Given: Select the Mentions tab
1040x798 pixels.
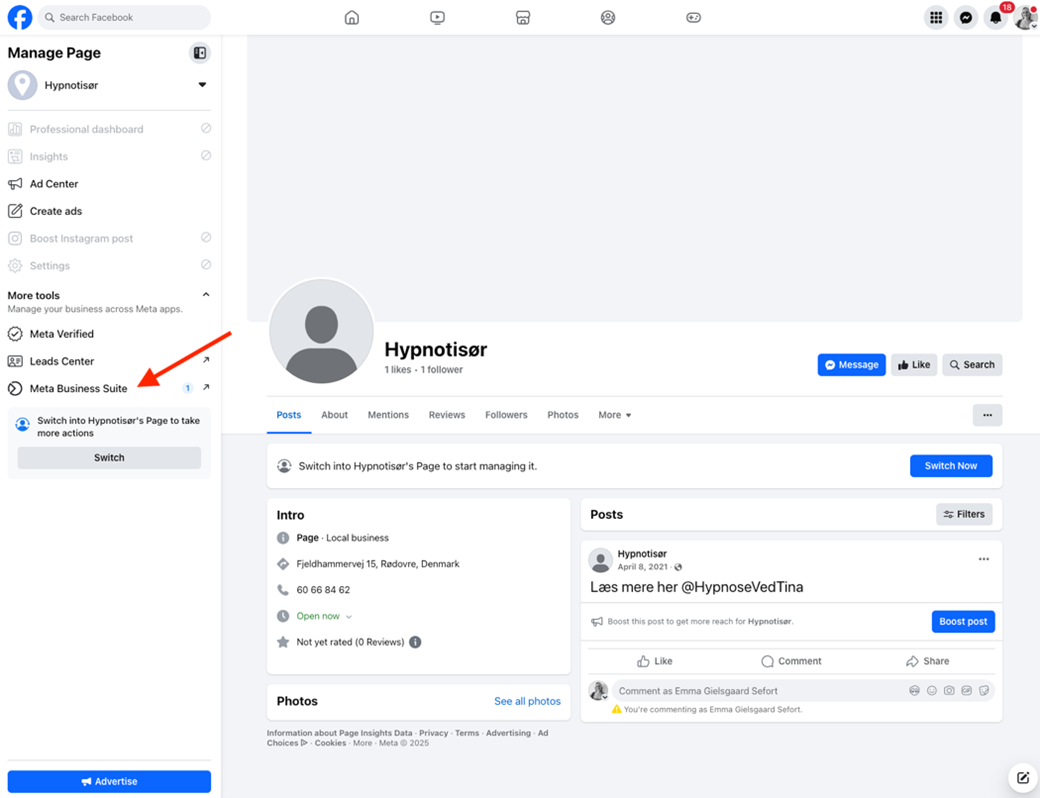Looking at the screenshot, I should (388, 415).
